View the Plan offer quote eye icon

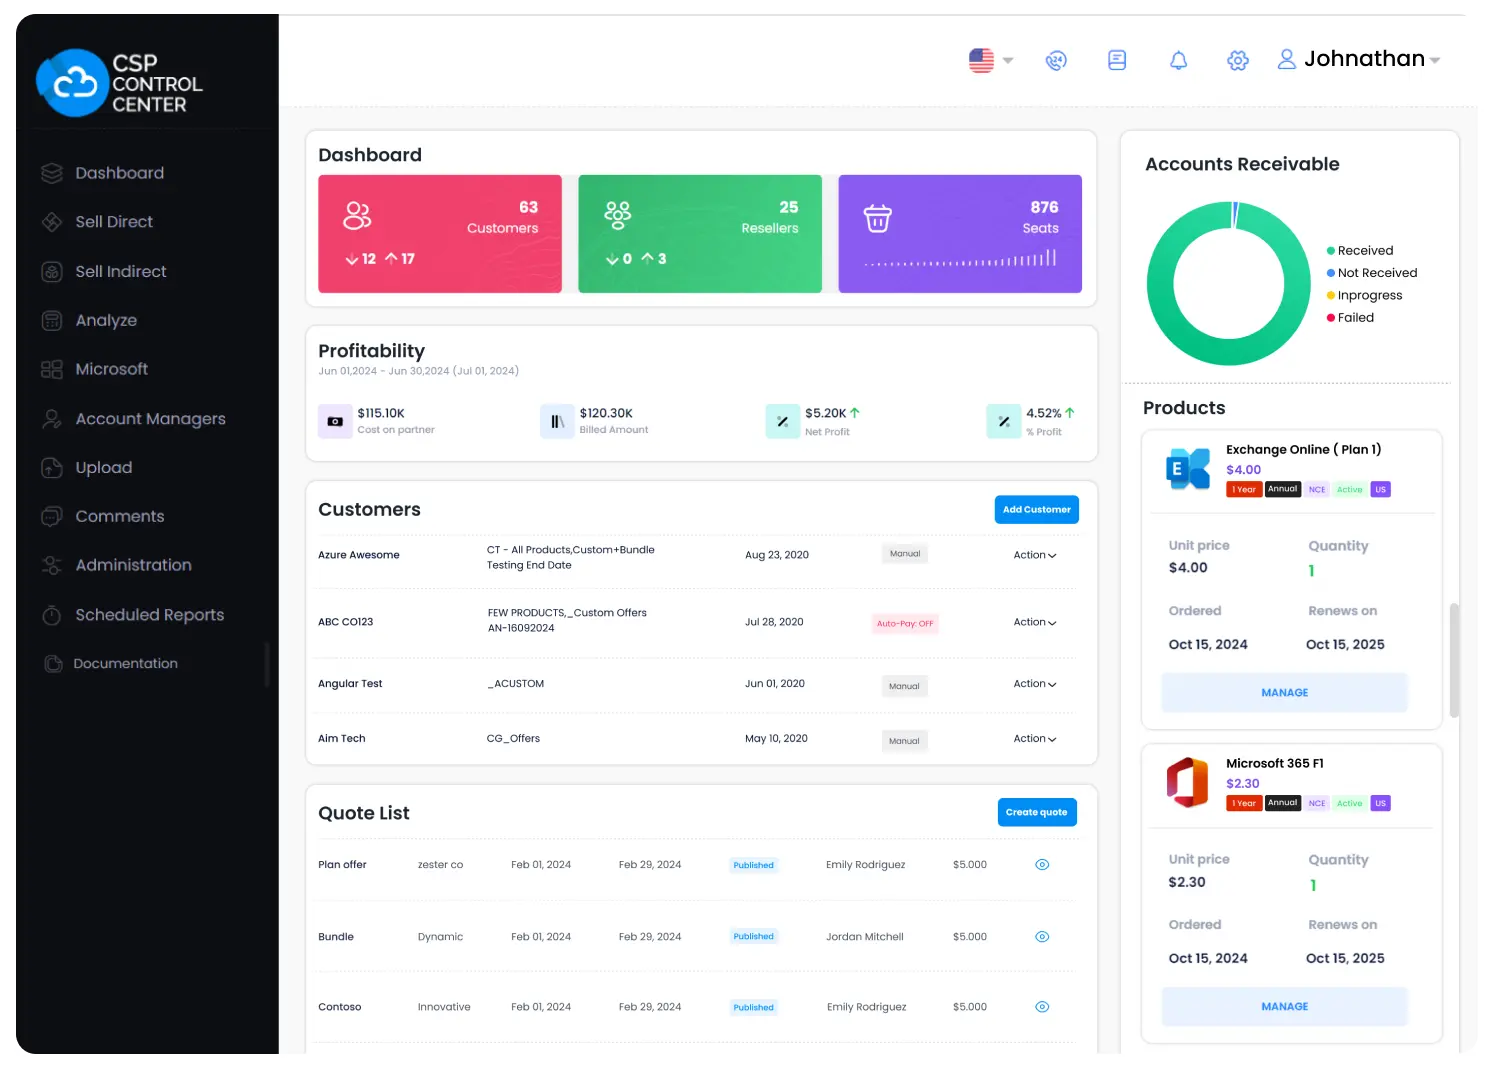[1041, 865]
